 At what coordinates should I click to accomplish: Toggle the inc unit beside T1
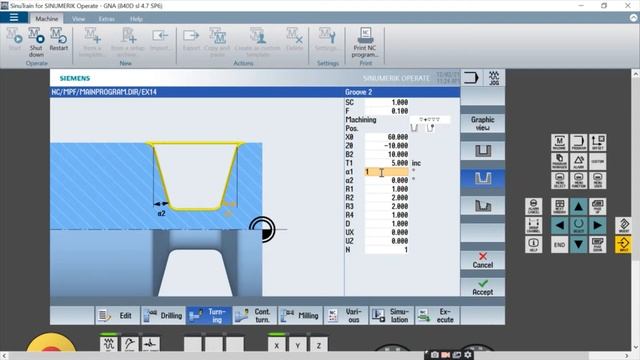(x=416, y=163)
